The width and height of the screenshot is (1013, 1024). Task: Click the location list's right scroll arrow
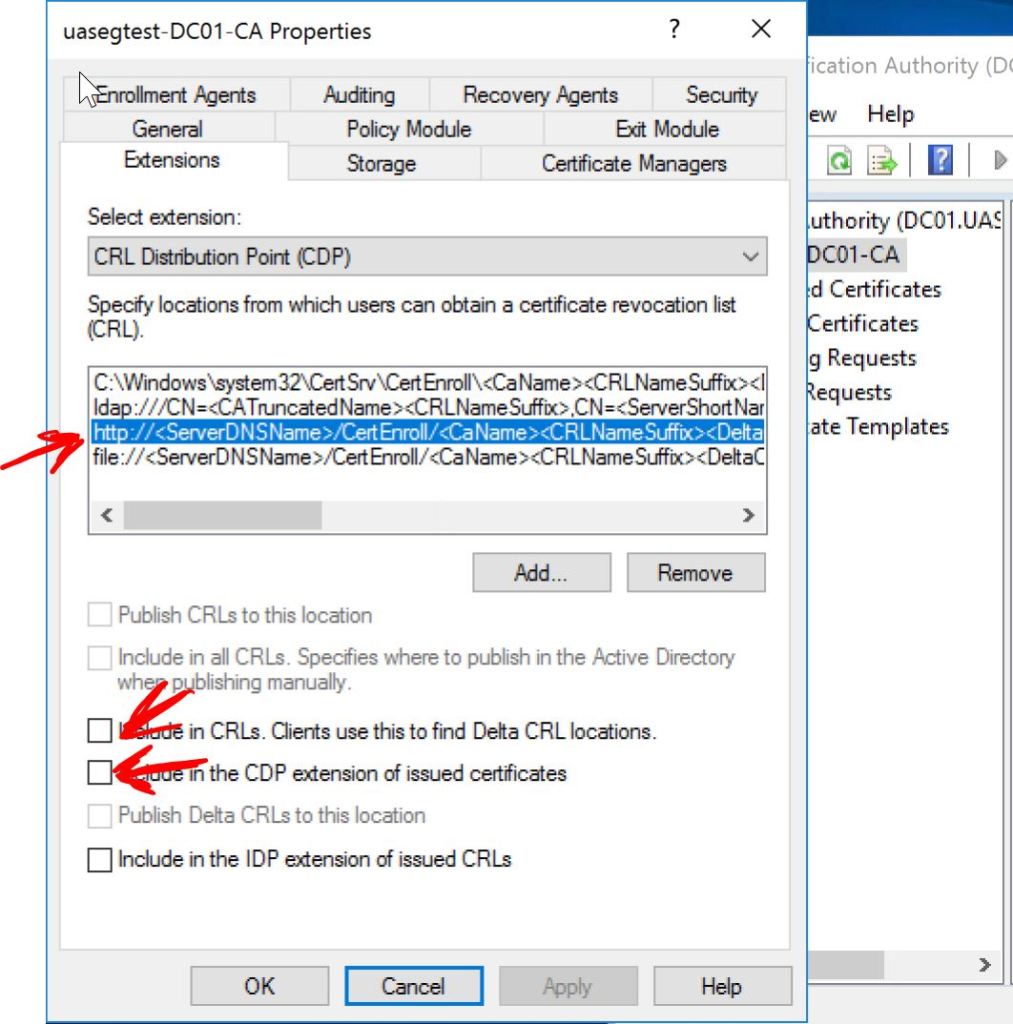tap(748, 516)
